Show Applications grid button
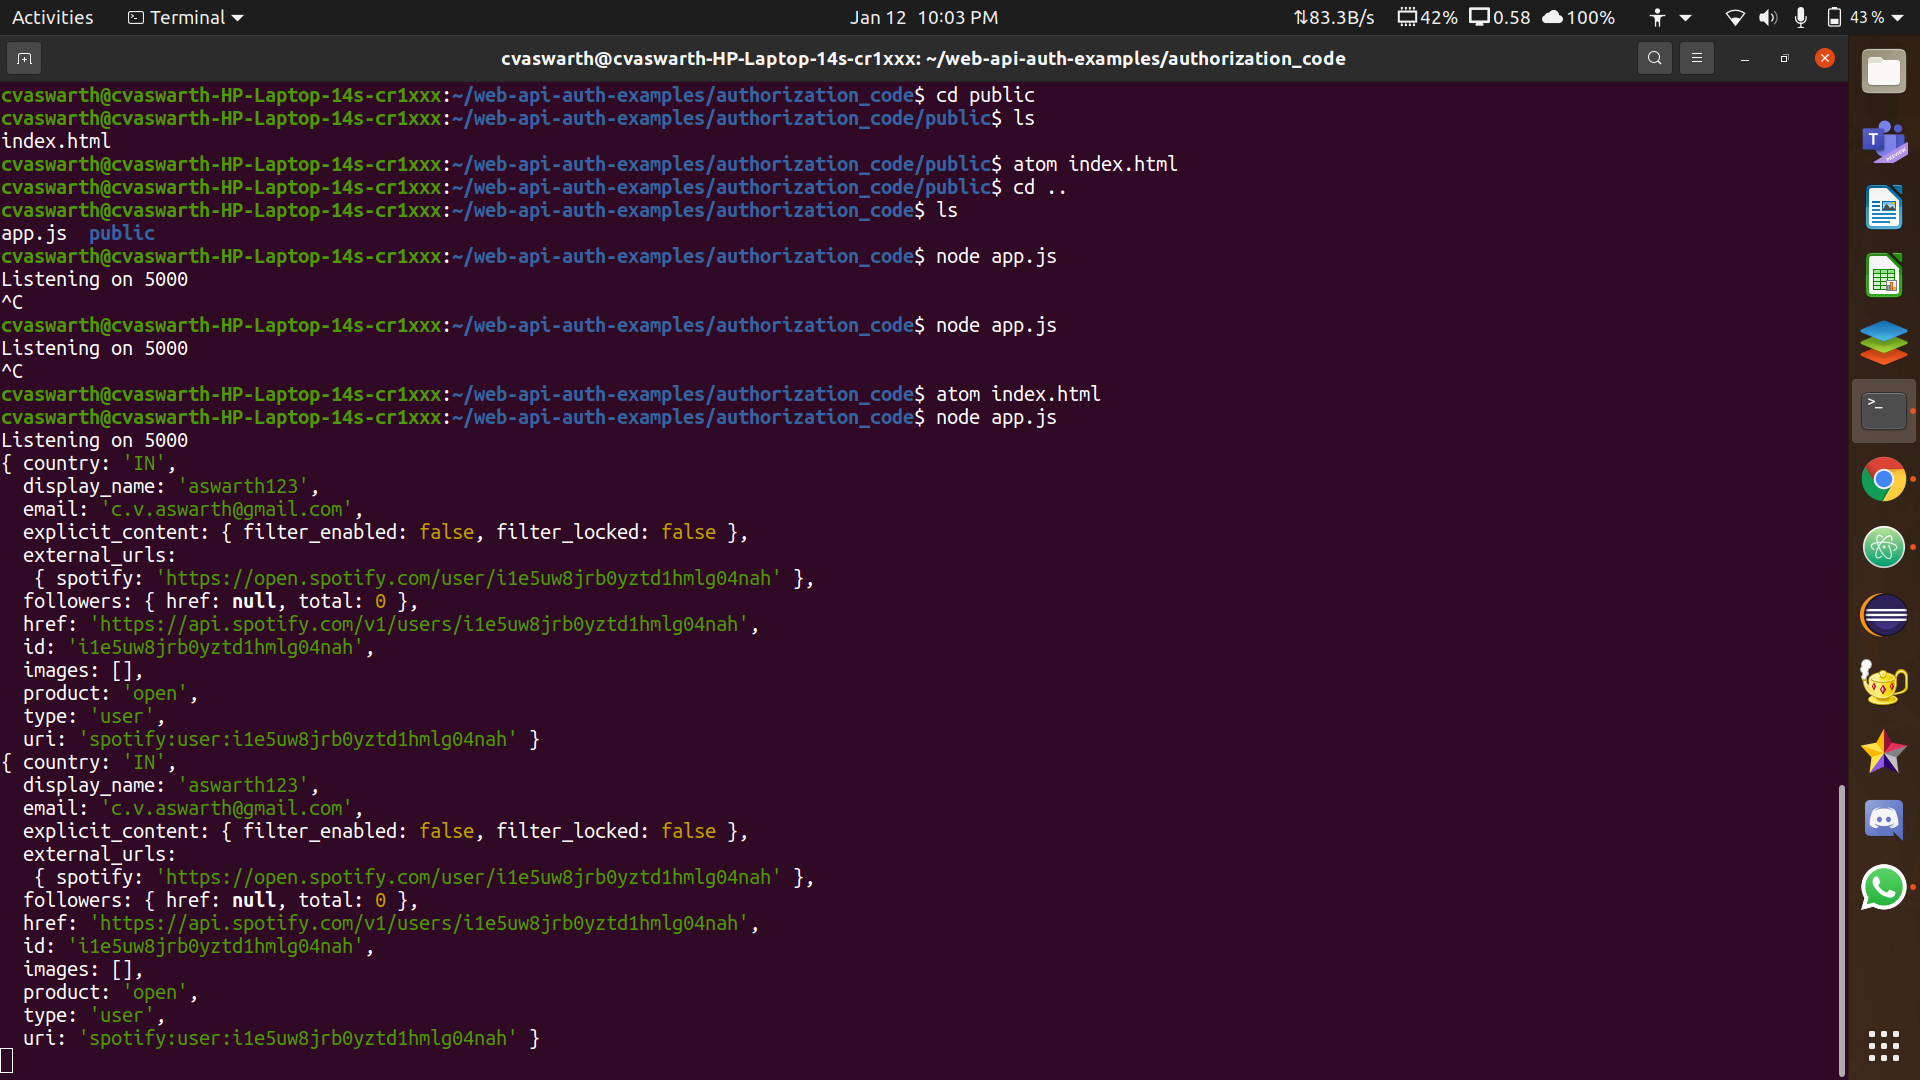This screenshot has width=1920, height=1080. click(x=1884, y=1046)
